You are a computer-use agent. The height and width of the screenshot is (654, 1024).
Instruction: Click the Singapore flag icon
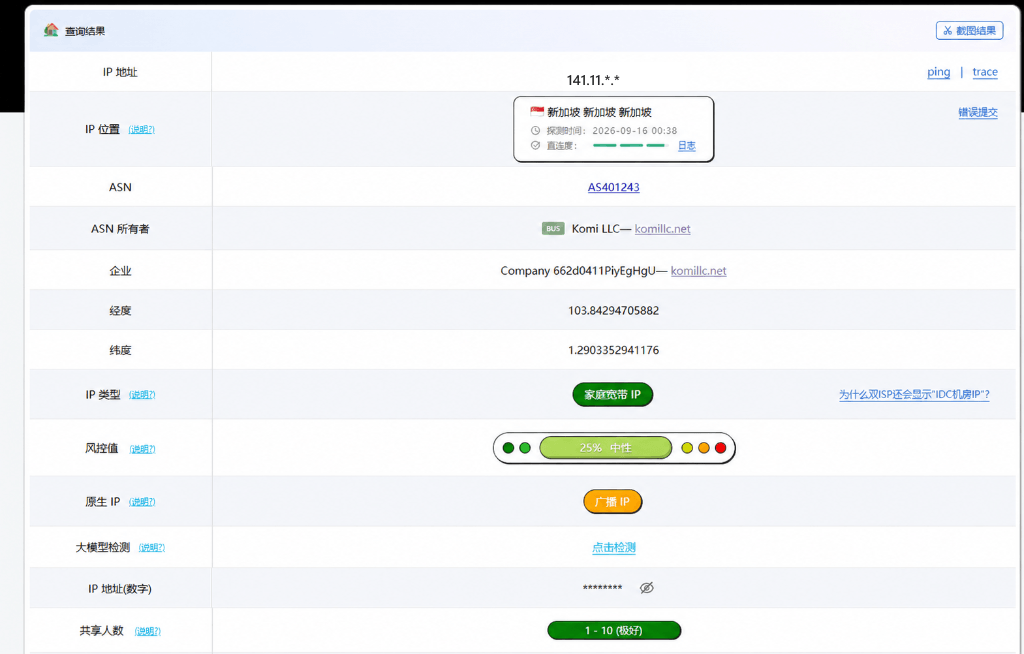click(537, 112)
